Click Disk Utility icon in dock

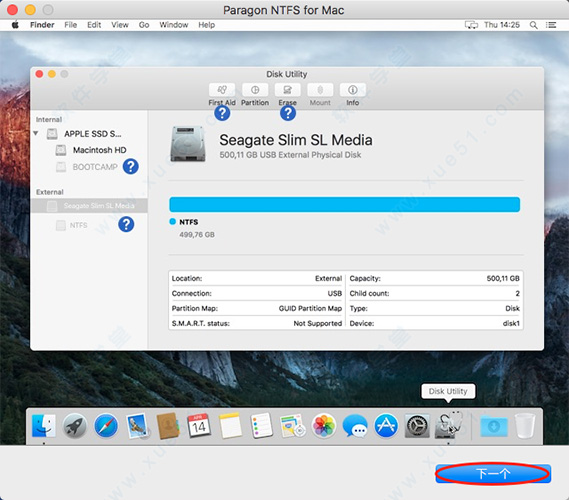[449, 425]
